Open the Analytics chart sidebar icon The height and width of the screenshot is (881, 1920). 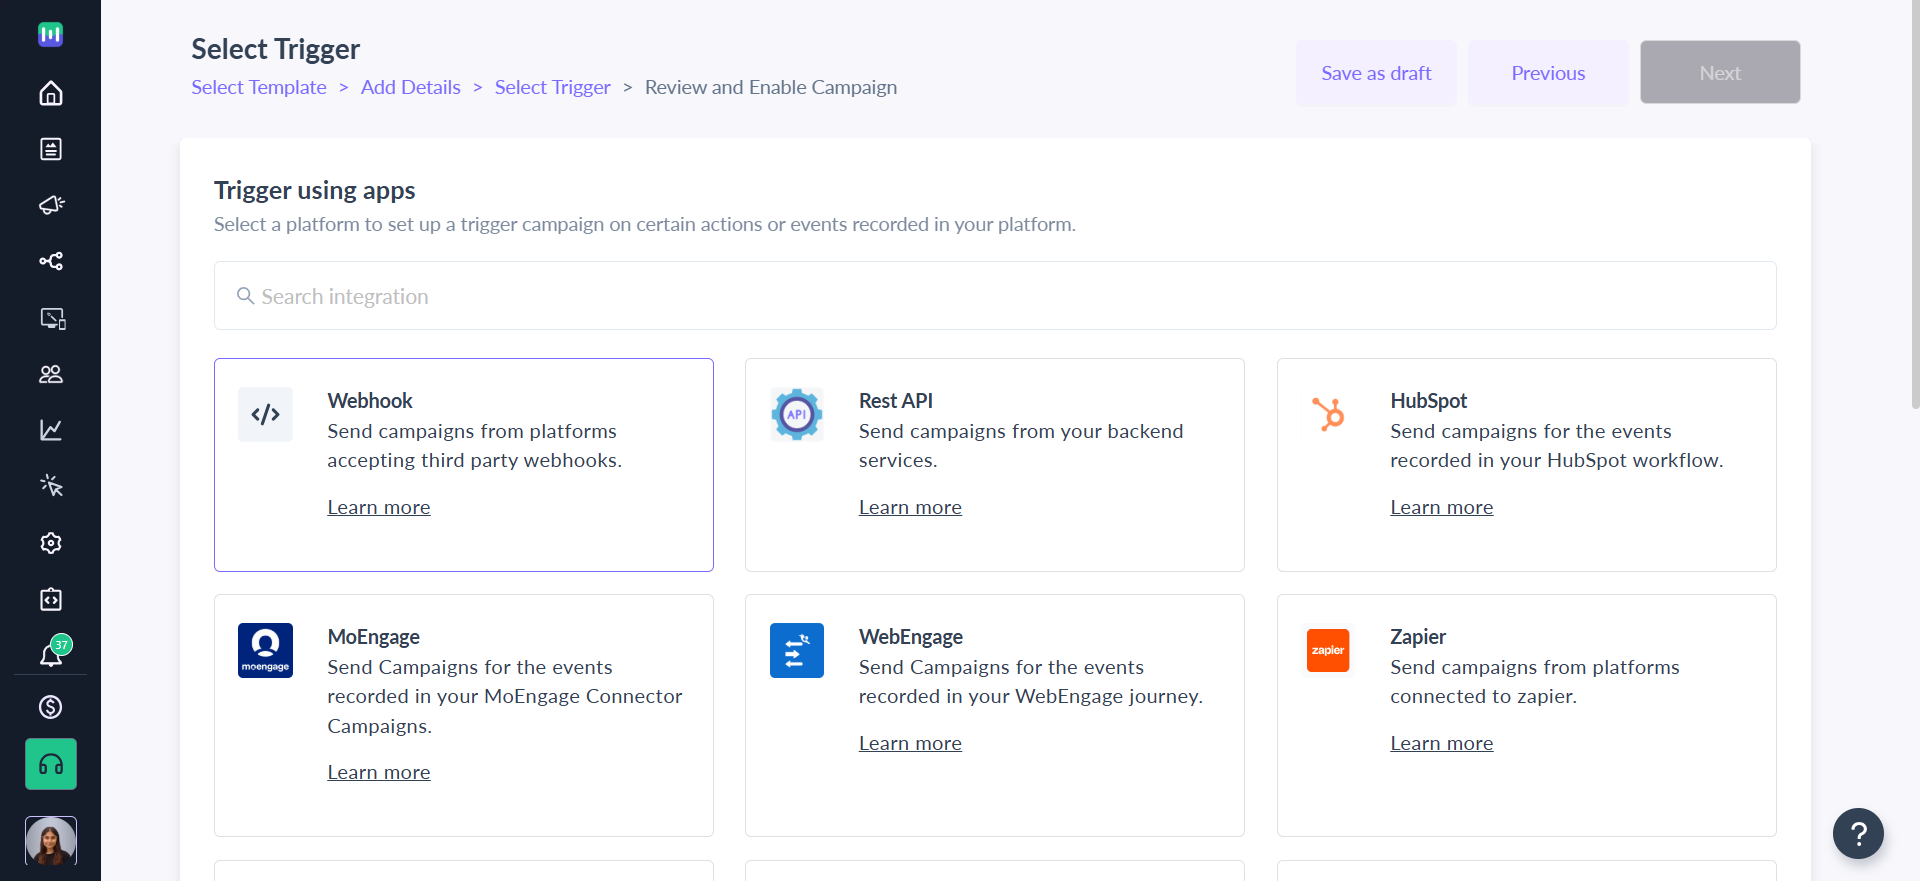point(50,430)
